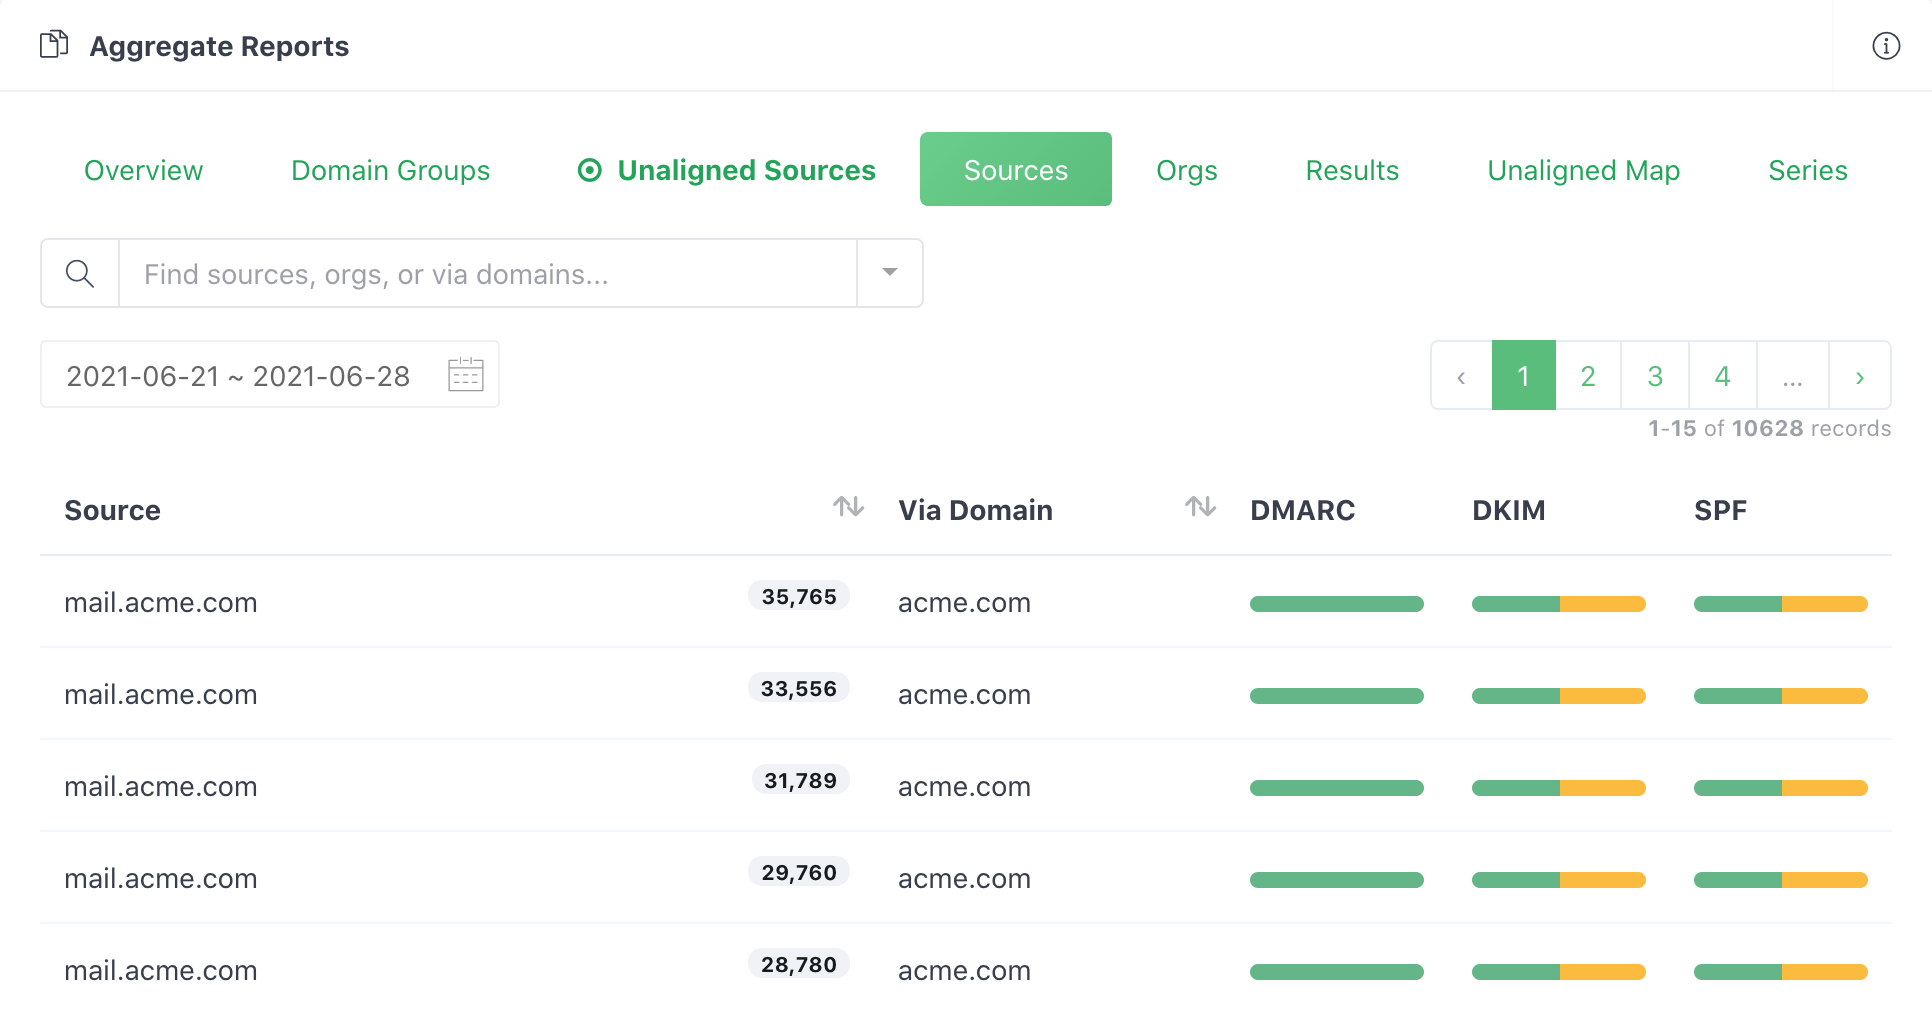Click mail.acme.com in 28,780 row
This screenshot has width=1932, height=1013.
161,971
